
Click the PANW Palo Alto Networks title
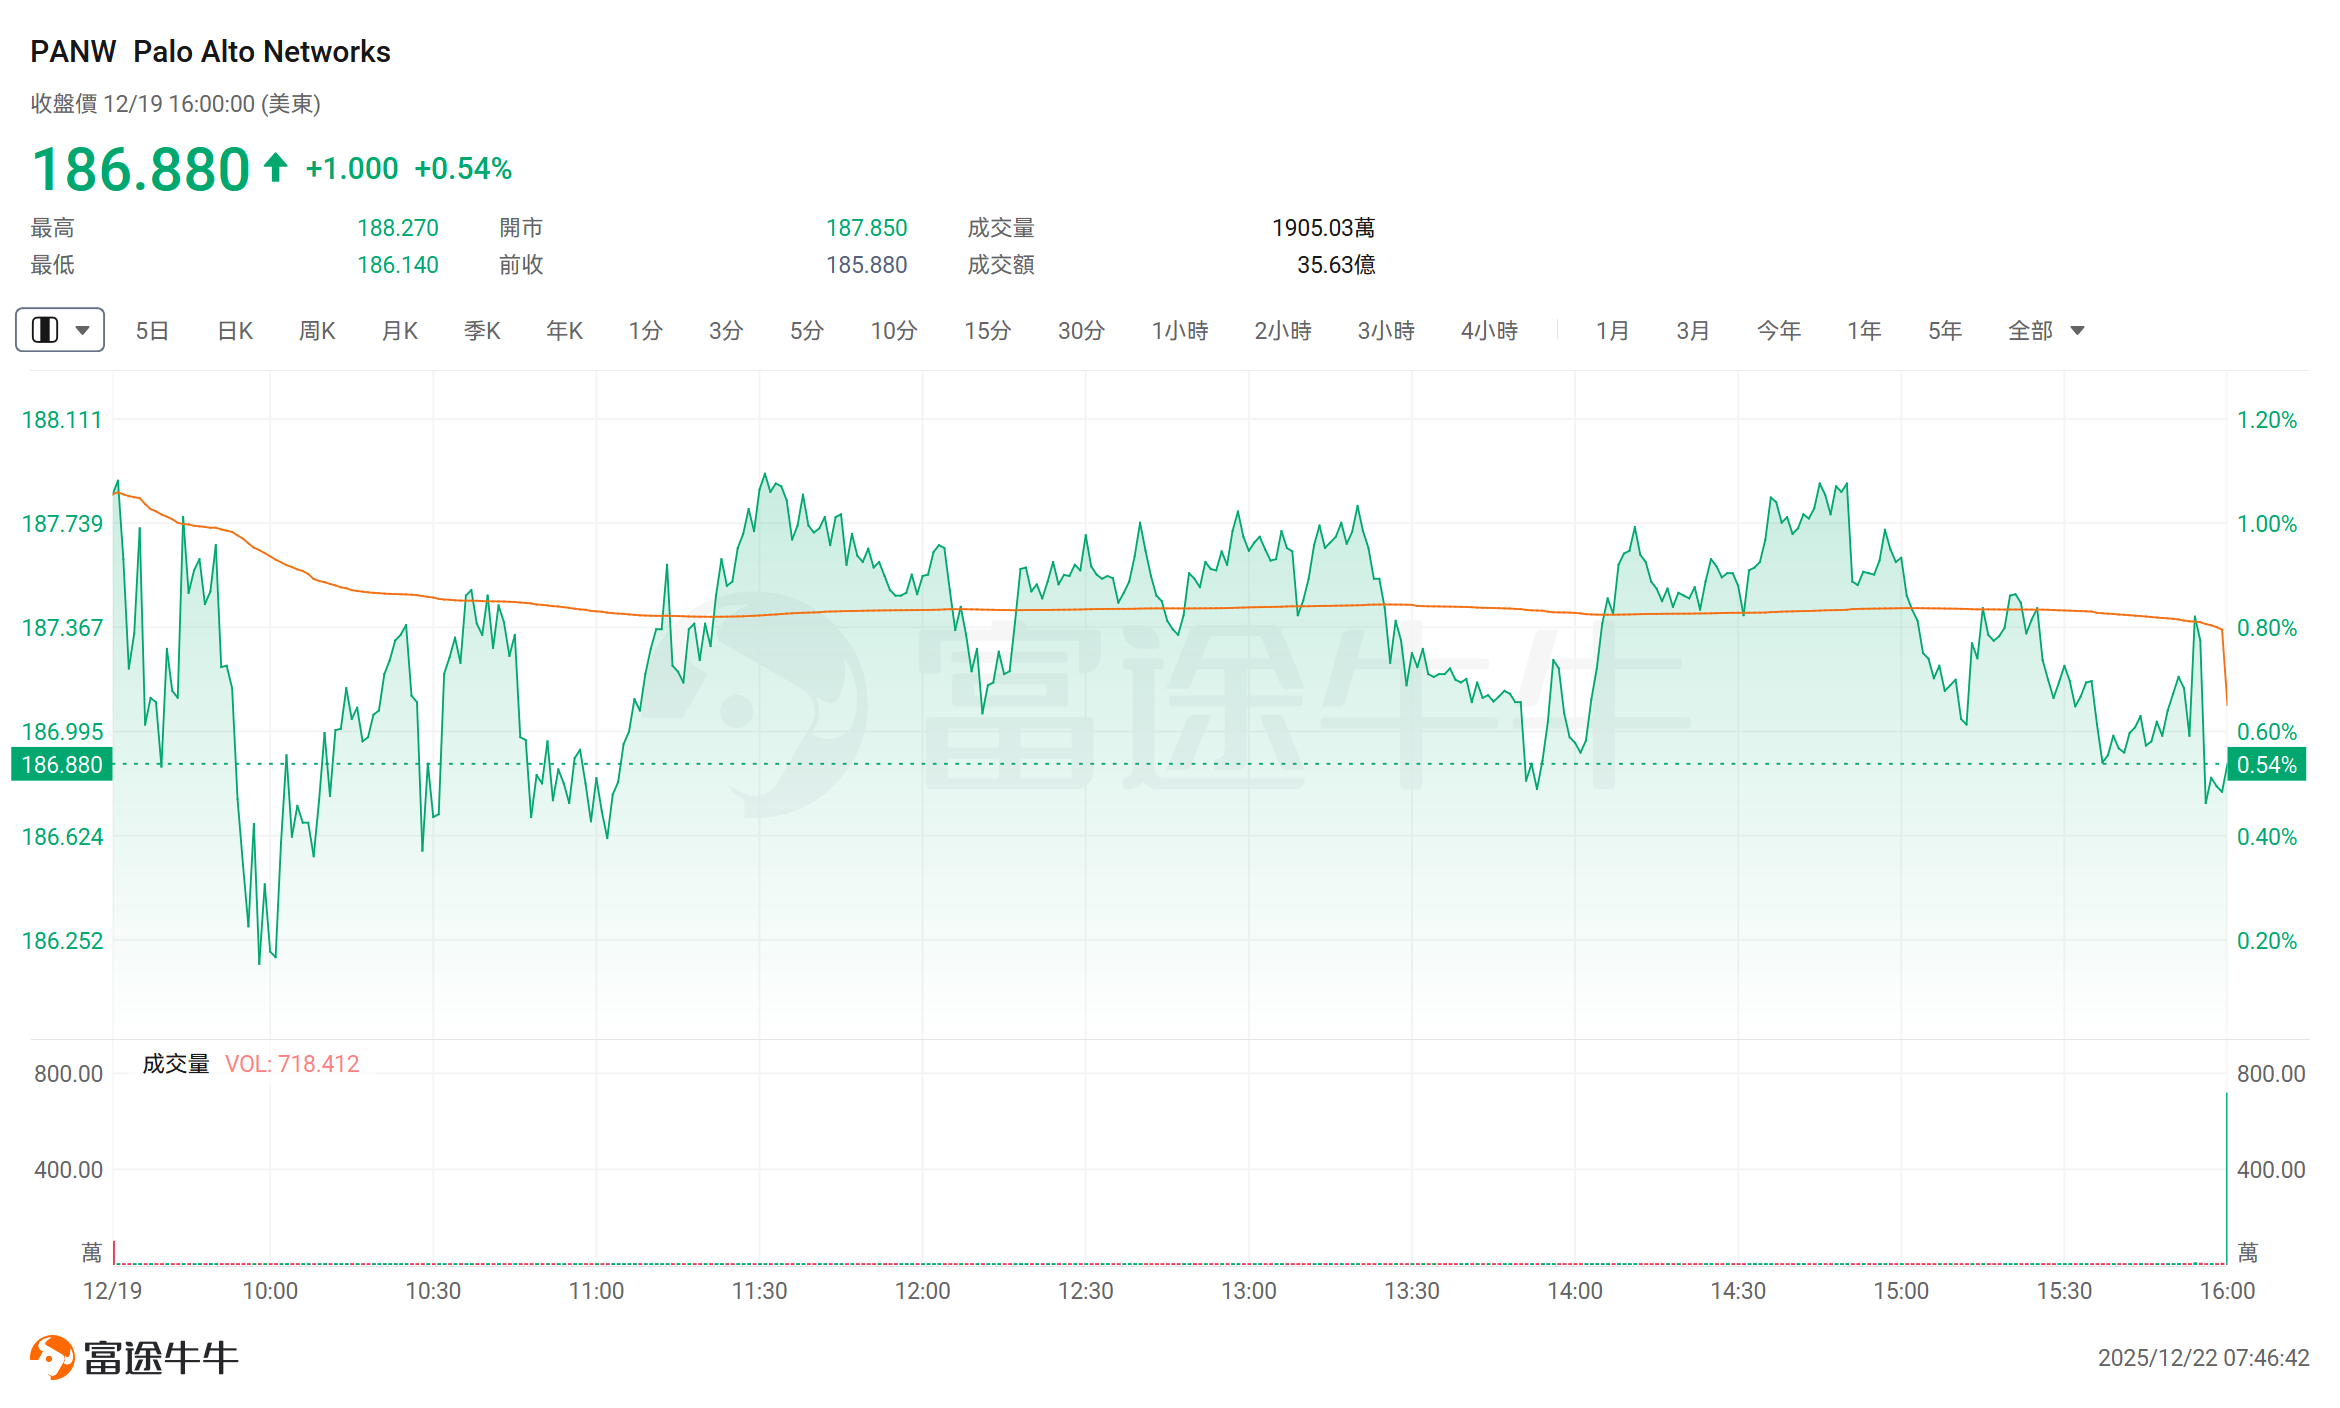tap(210, 51)
